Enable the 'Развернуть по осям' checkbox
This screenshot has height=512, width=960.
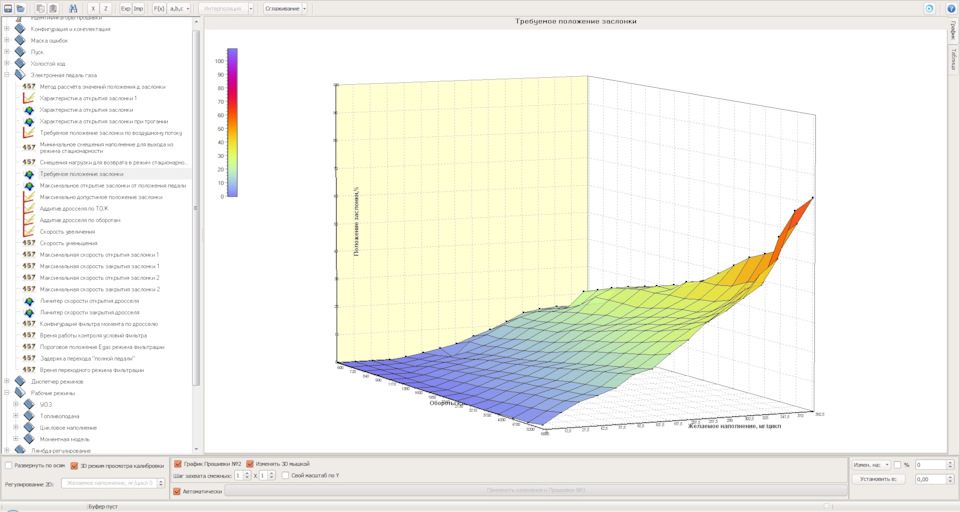tap(8, 465)
